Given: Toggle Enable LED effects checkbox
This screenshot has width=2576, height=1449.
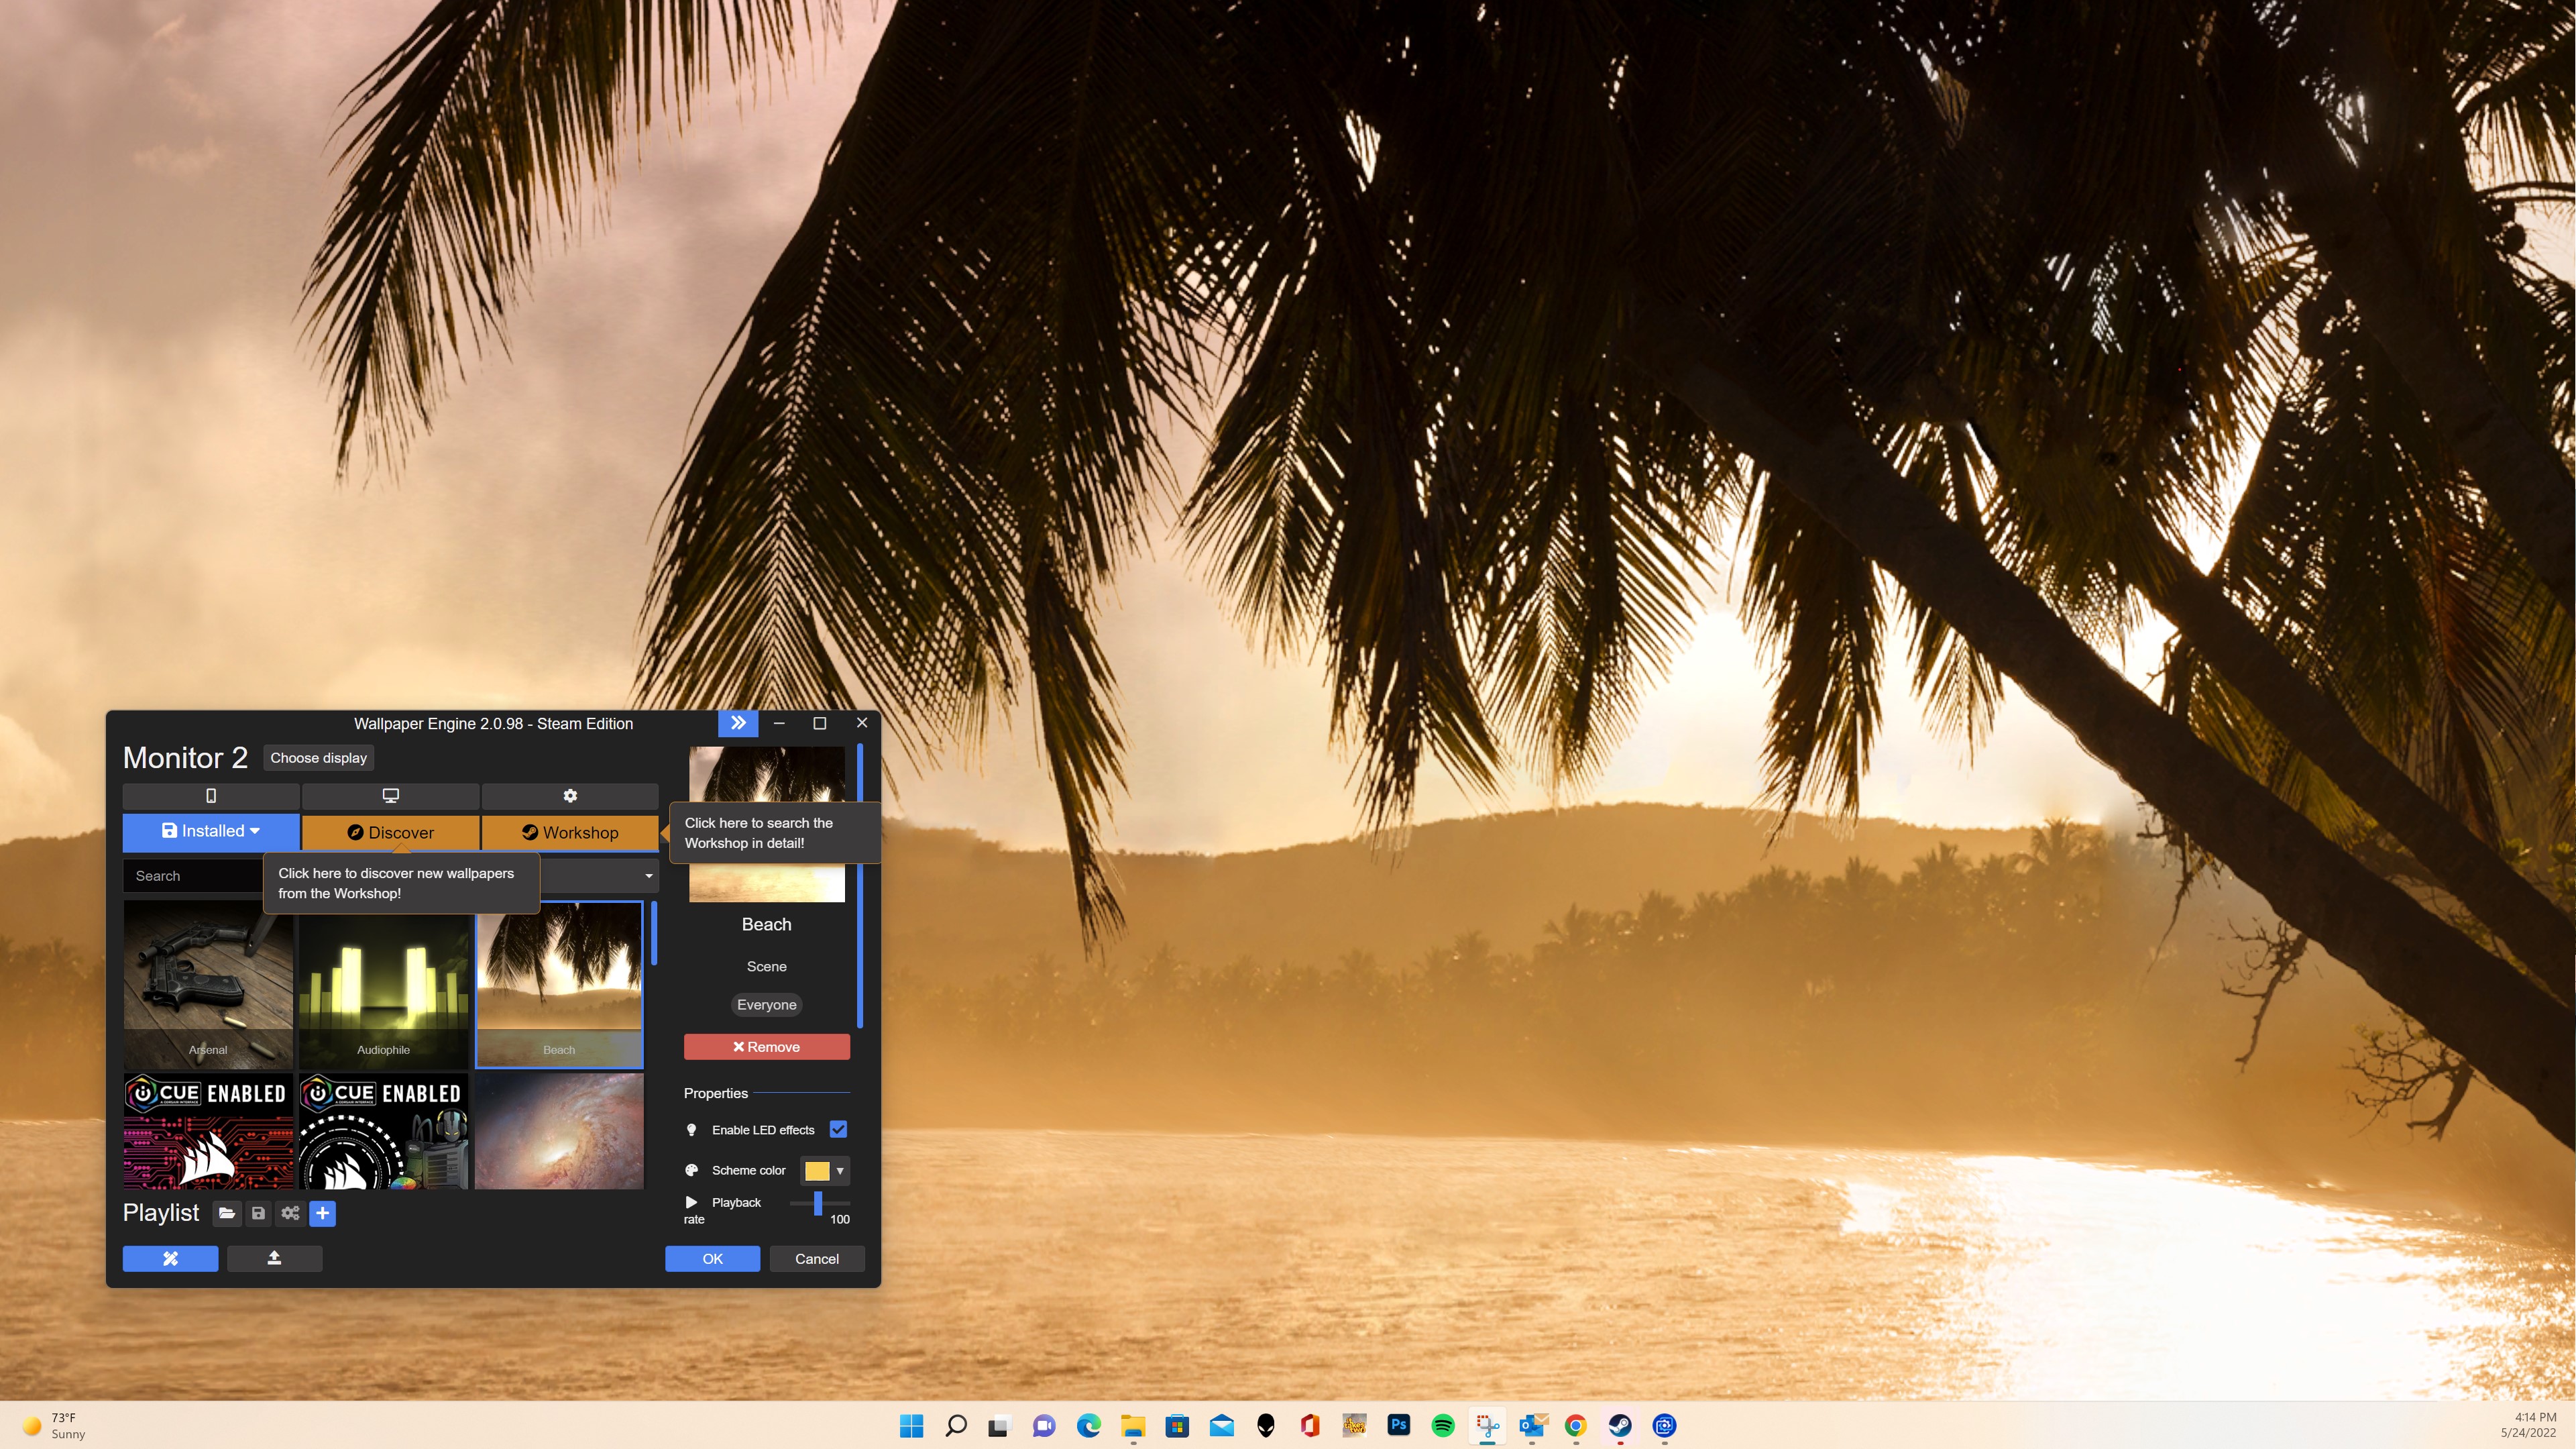Looking at the screenshot, I should [838, 1129].
